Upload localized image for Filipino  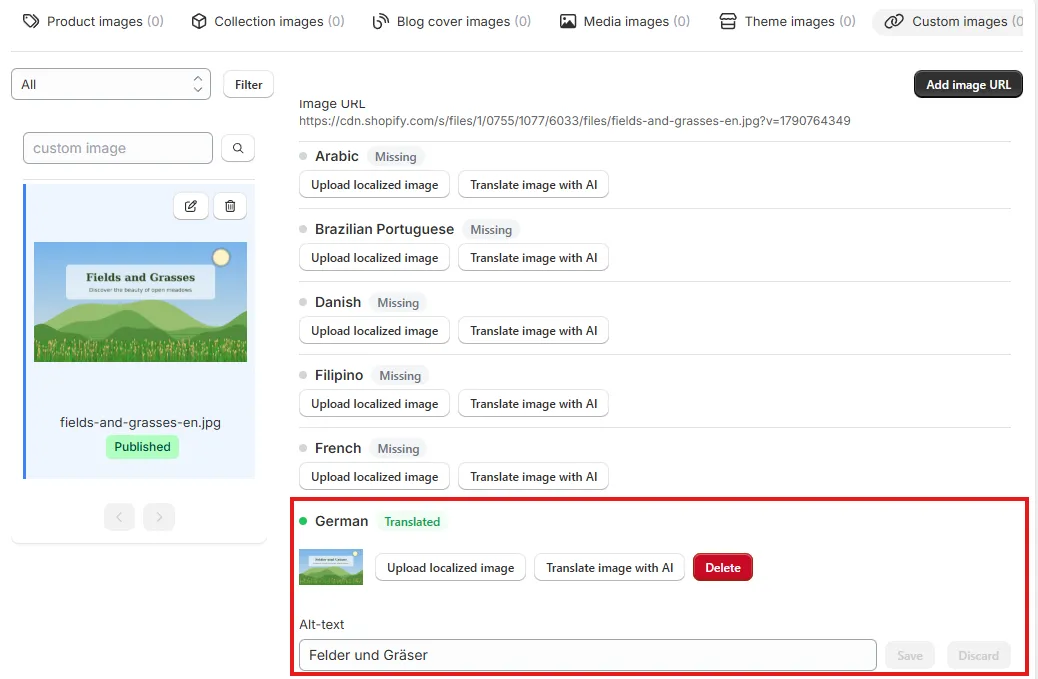click(x=375, y=404)
